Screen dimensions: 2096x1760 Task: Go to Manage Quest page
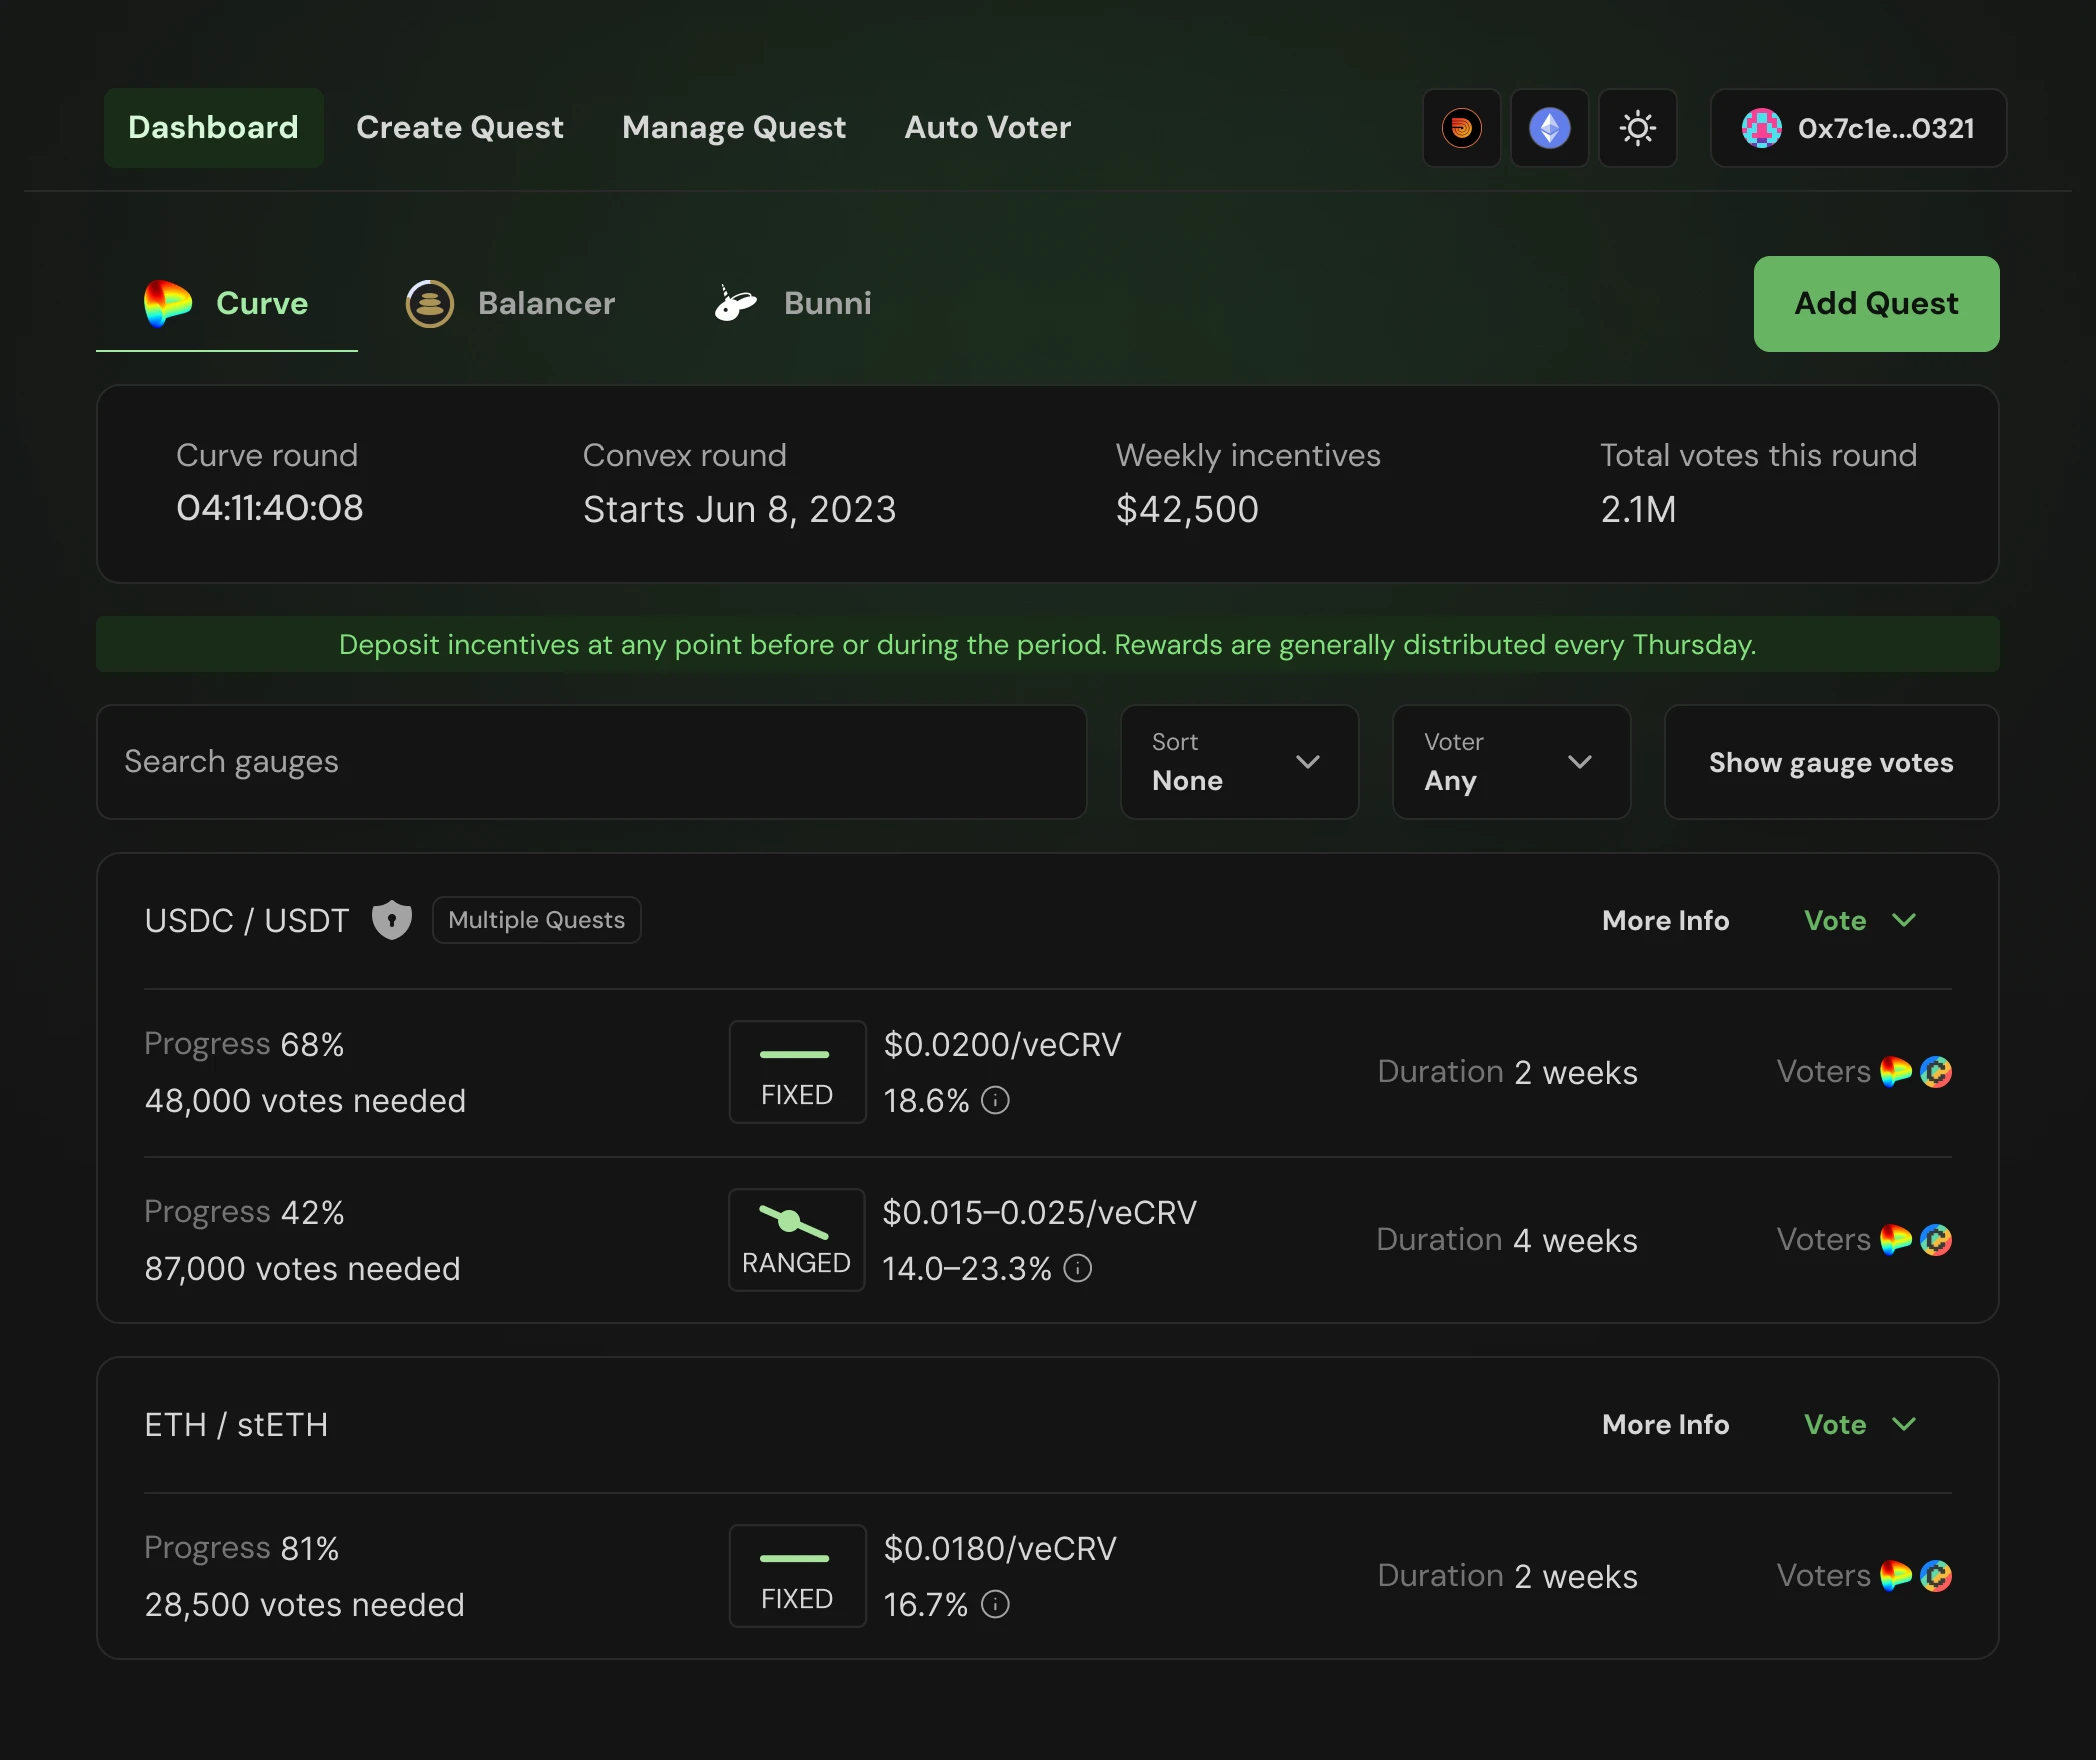[734, 128]
